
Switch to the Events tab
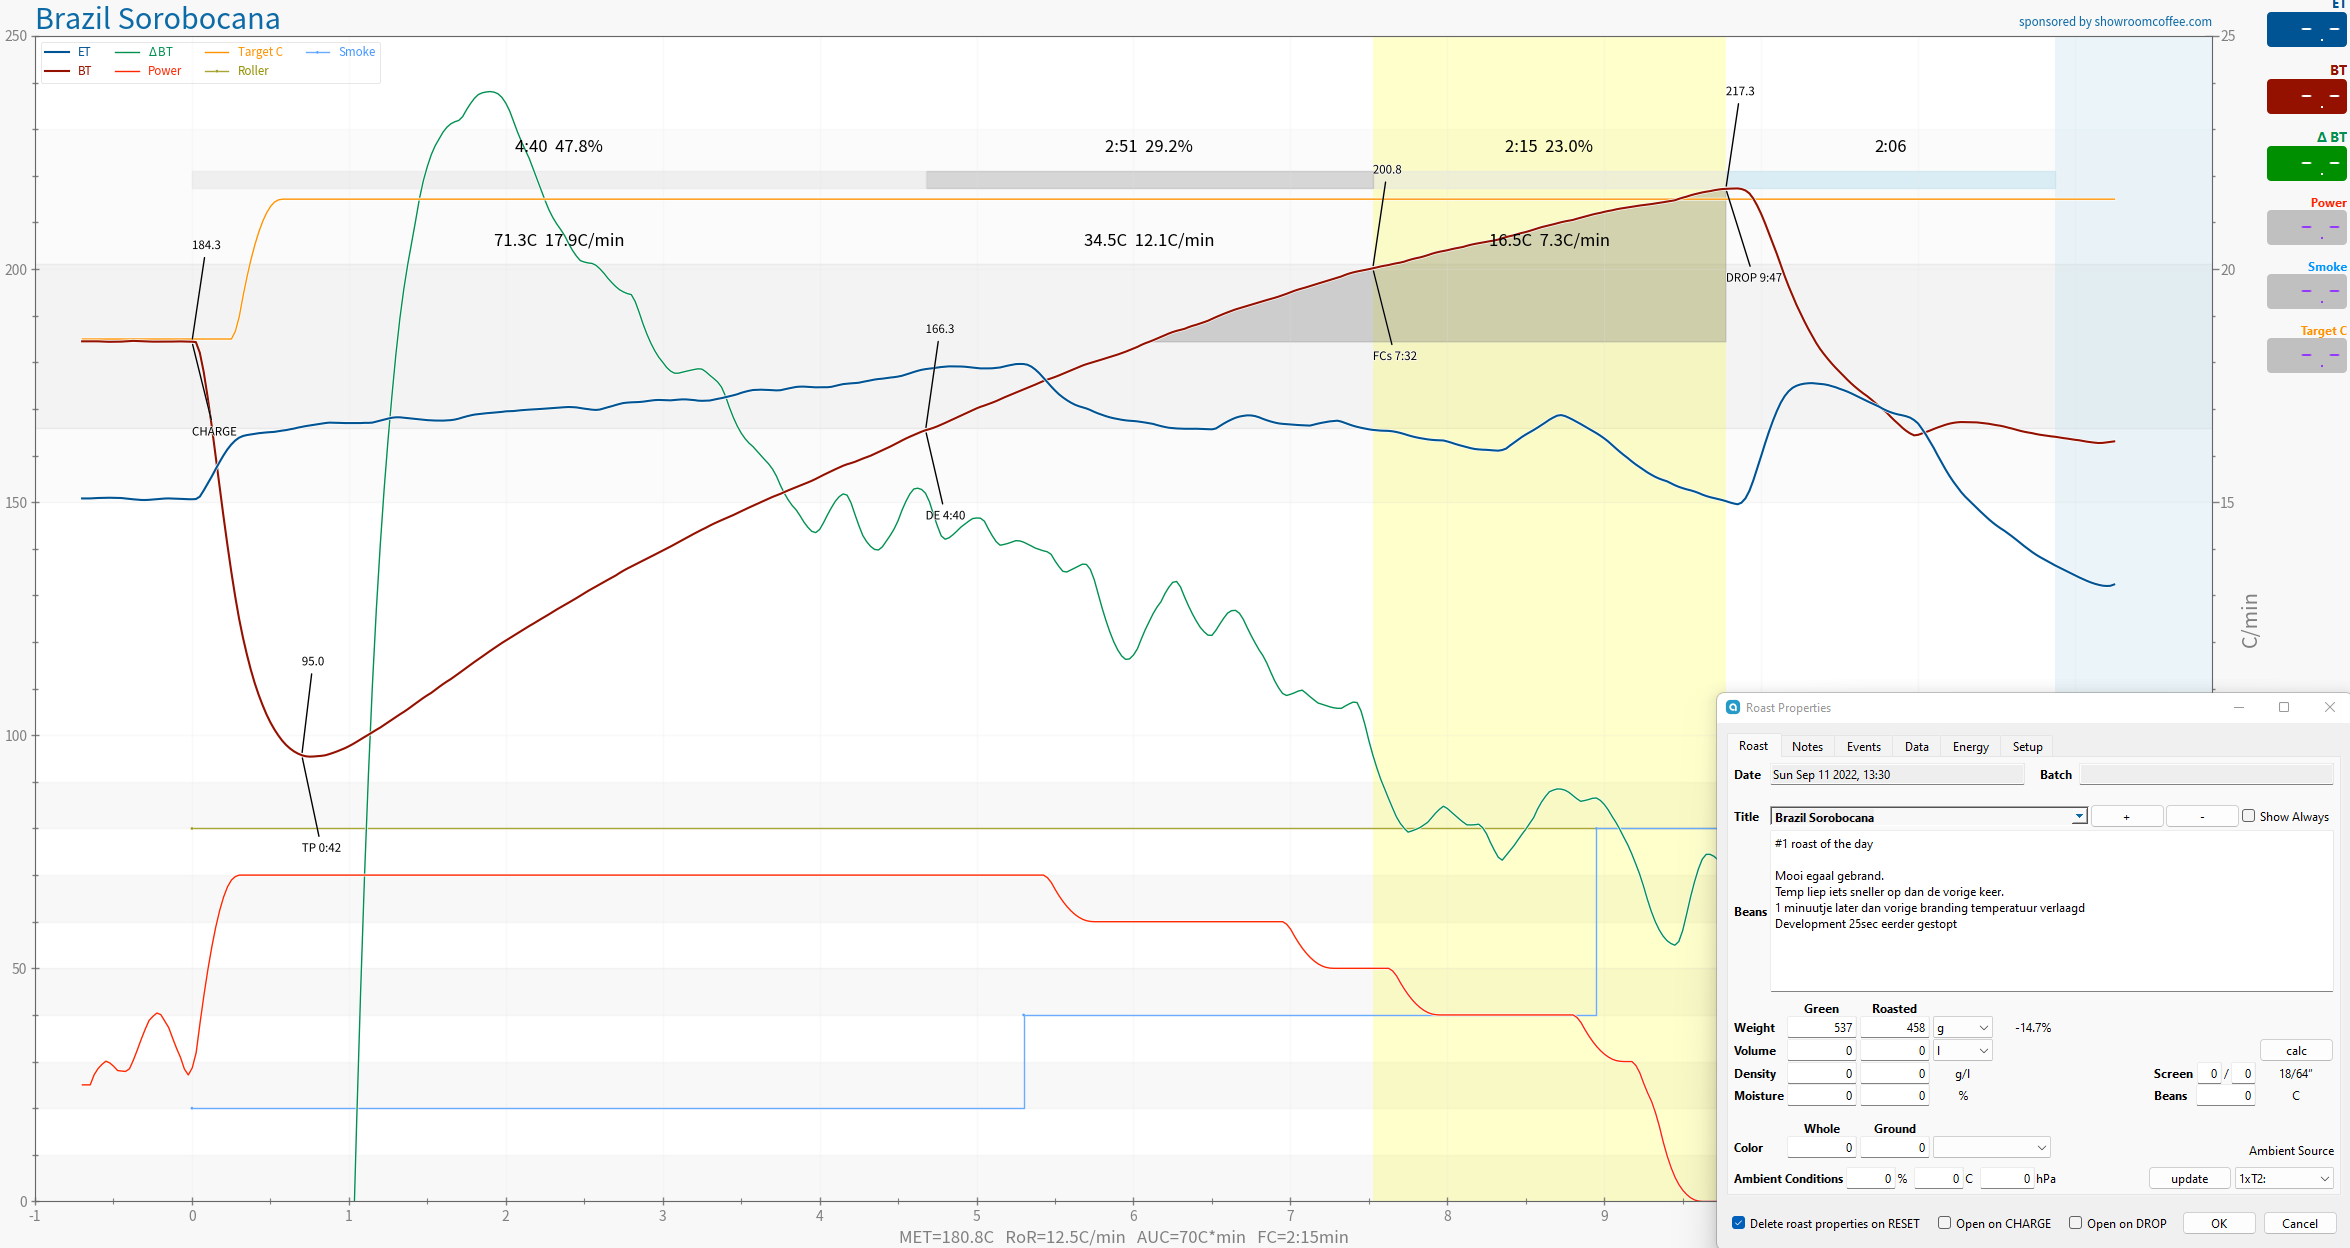coord(1863,747)
